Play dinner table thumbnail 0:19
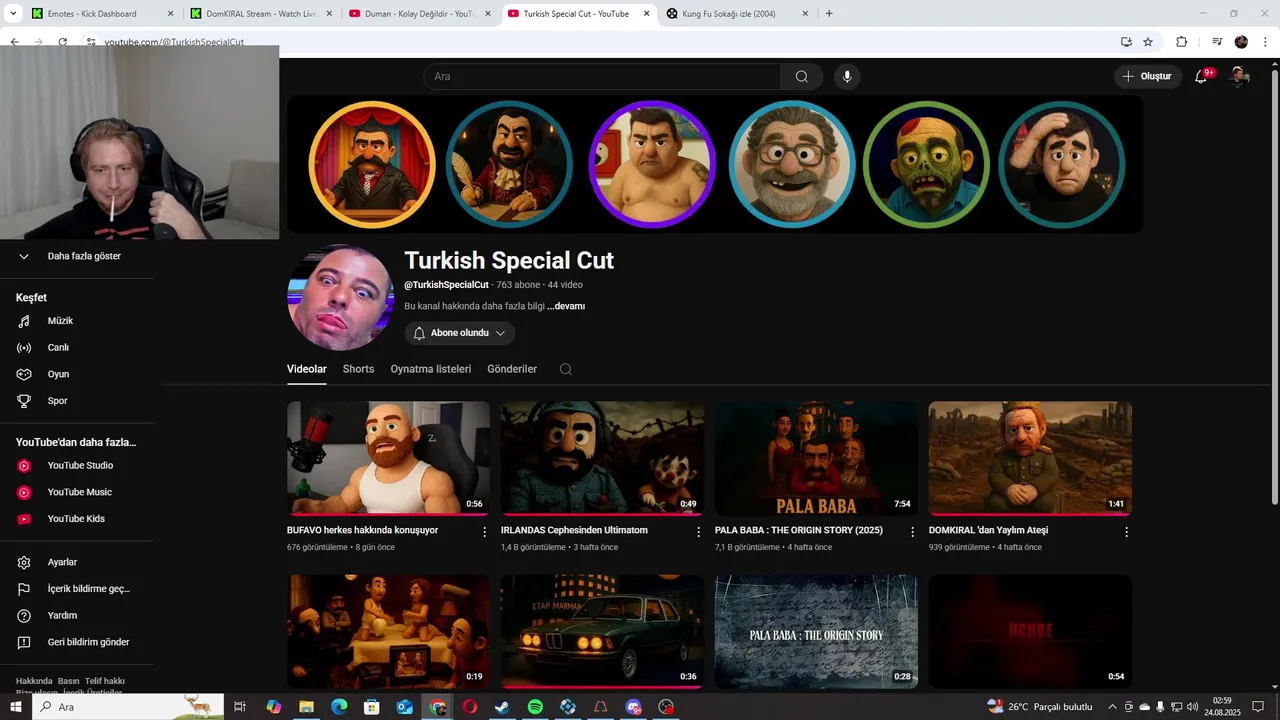 coord(389,630)
